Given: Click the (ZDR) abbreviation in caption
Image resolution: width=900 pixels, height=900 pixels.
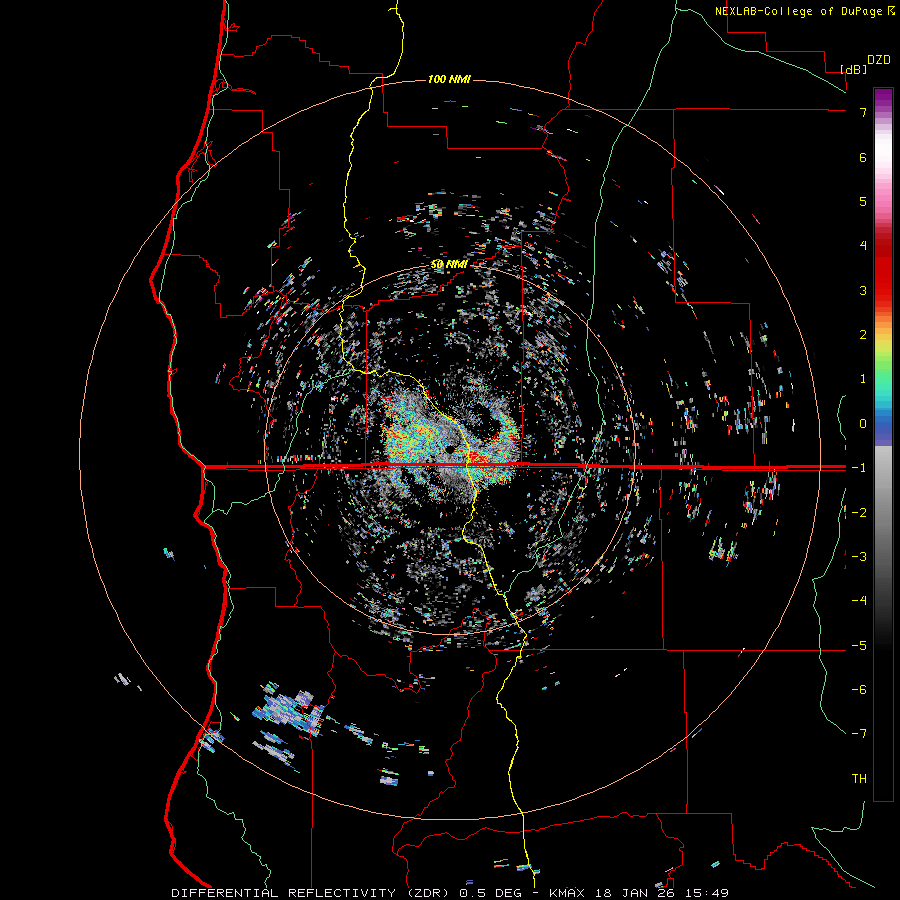Looking at the screenshot, I should (428, 893).
